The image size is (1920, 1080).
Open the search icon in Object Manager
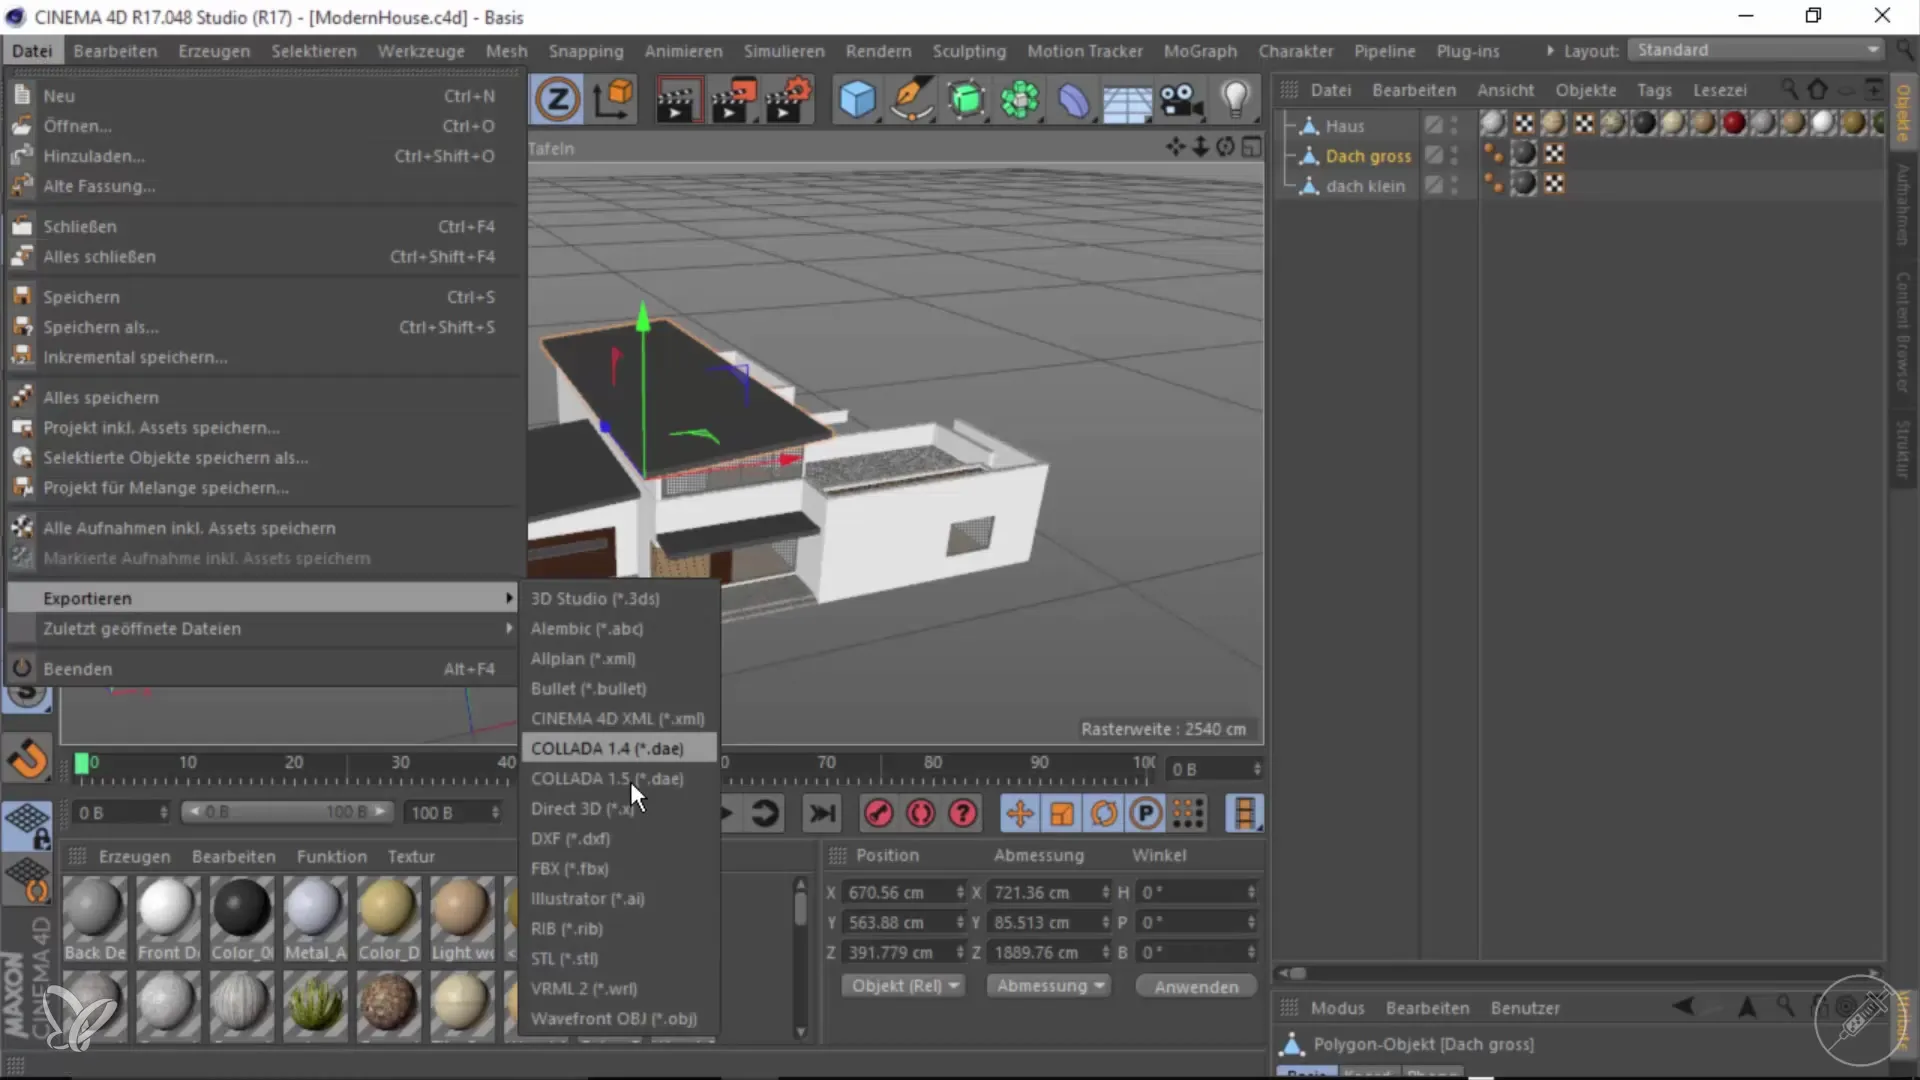point(1789,89)
